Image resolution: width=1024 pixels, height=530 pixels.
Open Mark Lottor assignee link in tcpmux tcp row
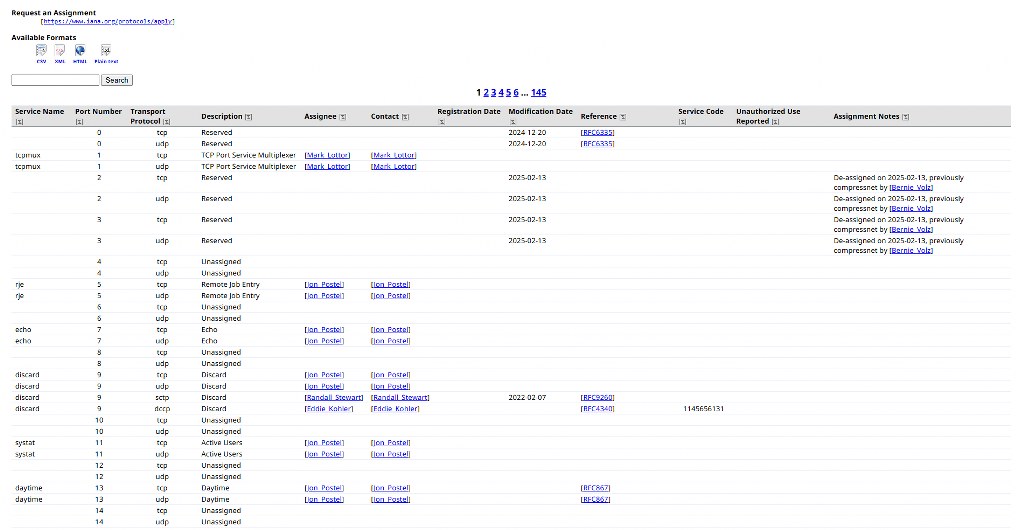tap(327, 155)
